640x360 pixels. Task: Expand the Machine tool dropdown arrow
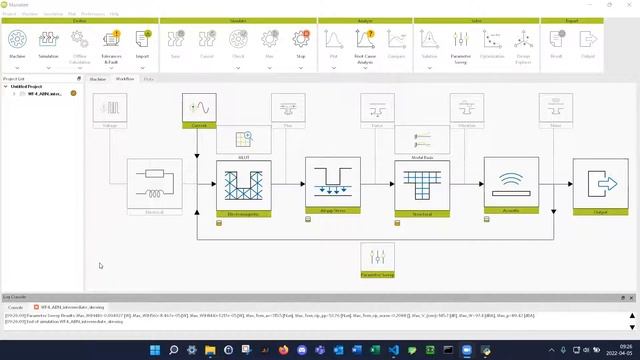click(x=17, y=68)
